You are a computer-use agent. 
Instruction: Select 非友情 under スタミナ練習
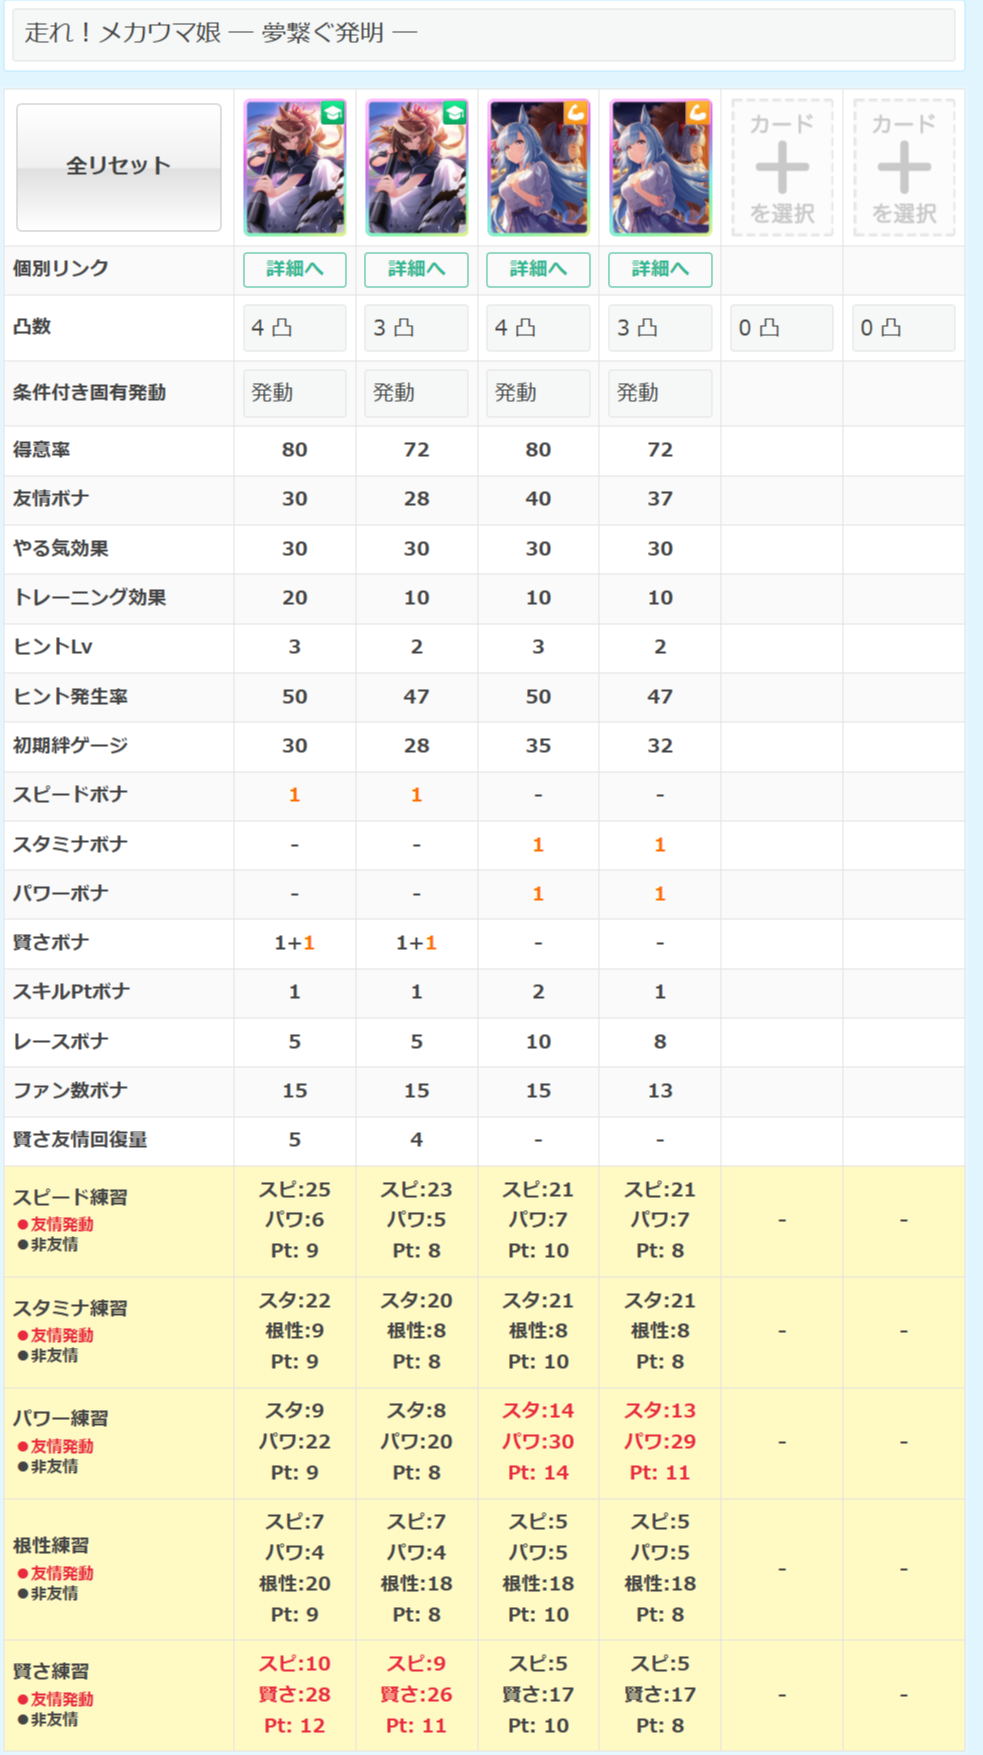[47, 1356]
